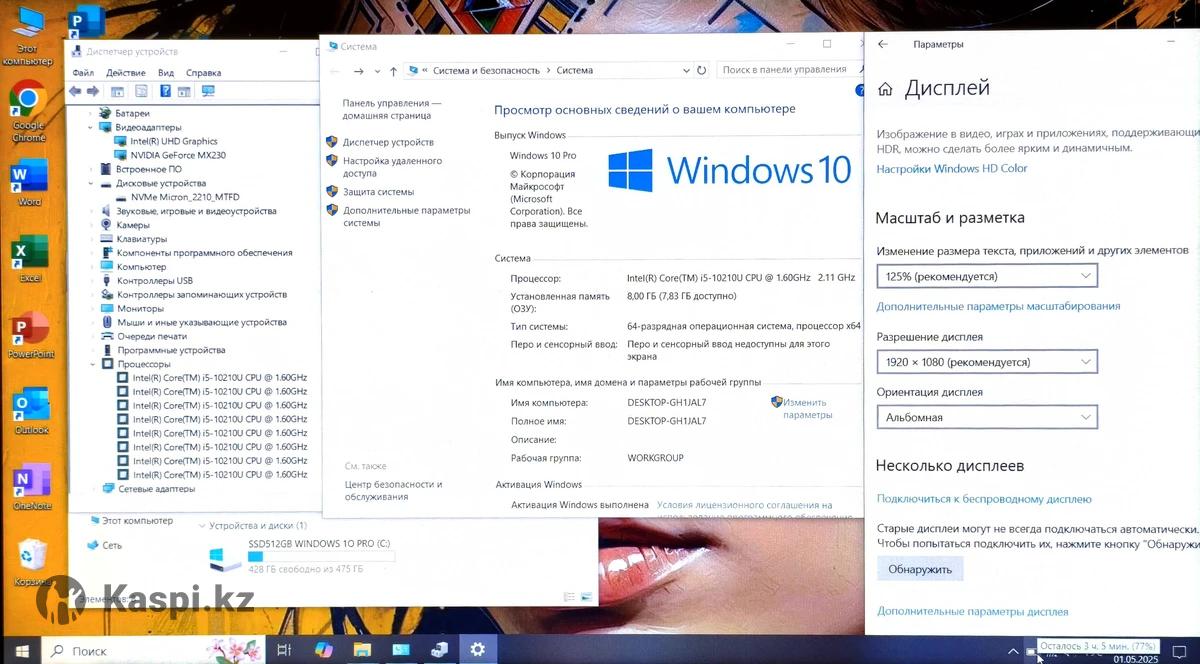Click the Система и безопасность breadcrumb
This screenshot has height=664, width=1200.
(x=486, y=70)
